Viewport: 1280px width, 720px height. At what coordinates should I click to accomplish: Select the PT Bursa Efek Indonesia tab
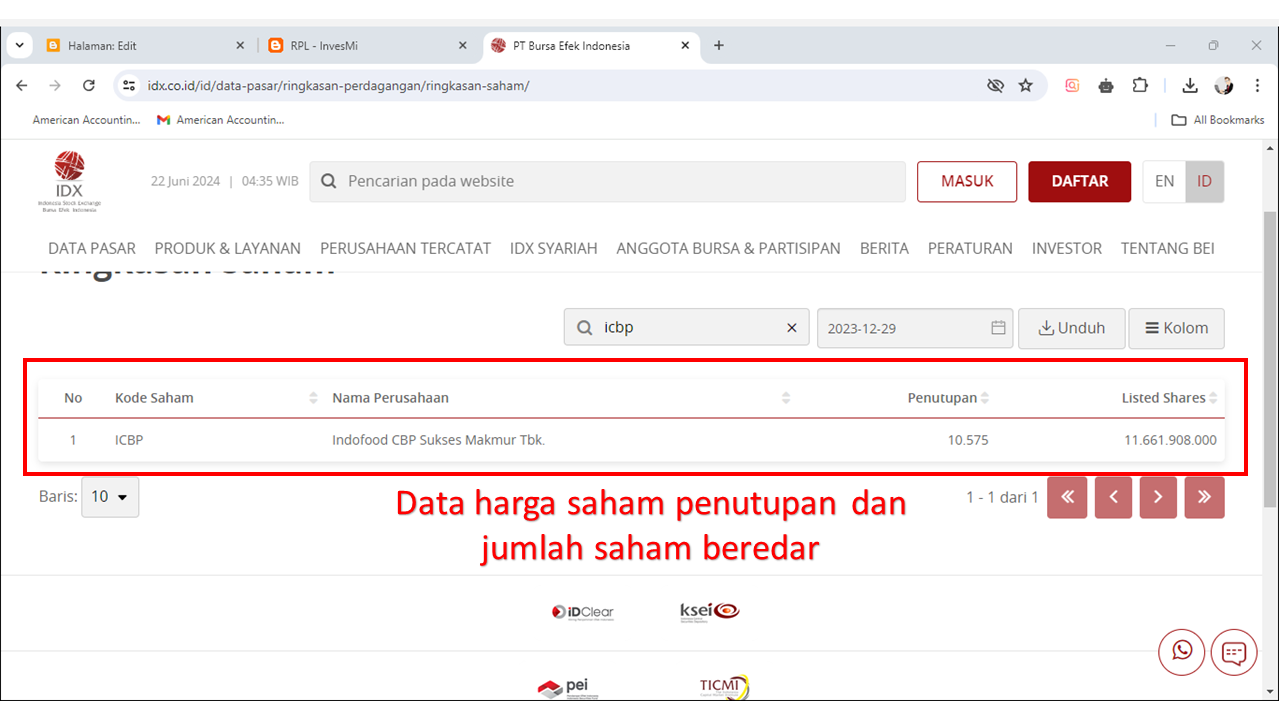(592, 45)
